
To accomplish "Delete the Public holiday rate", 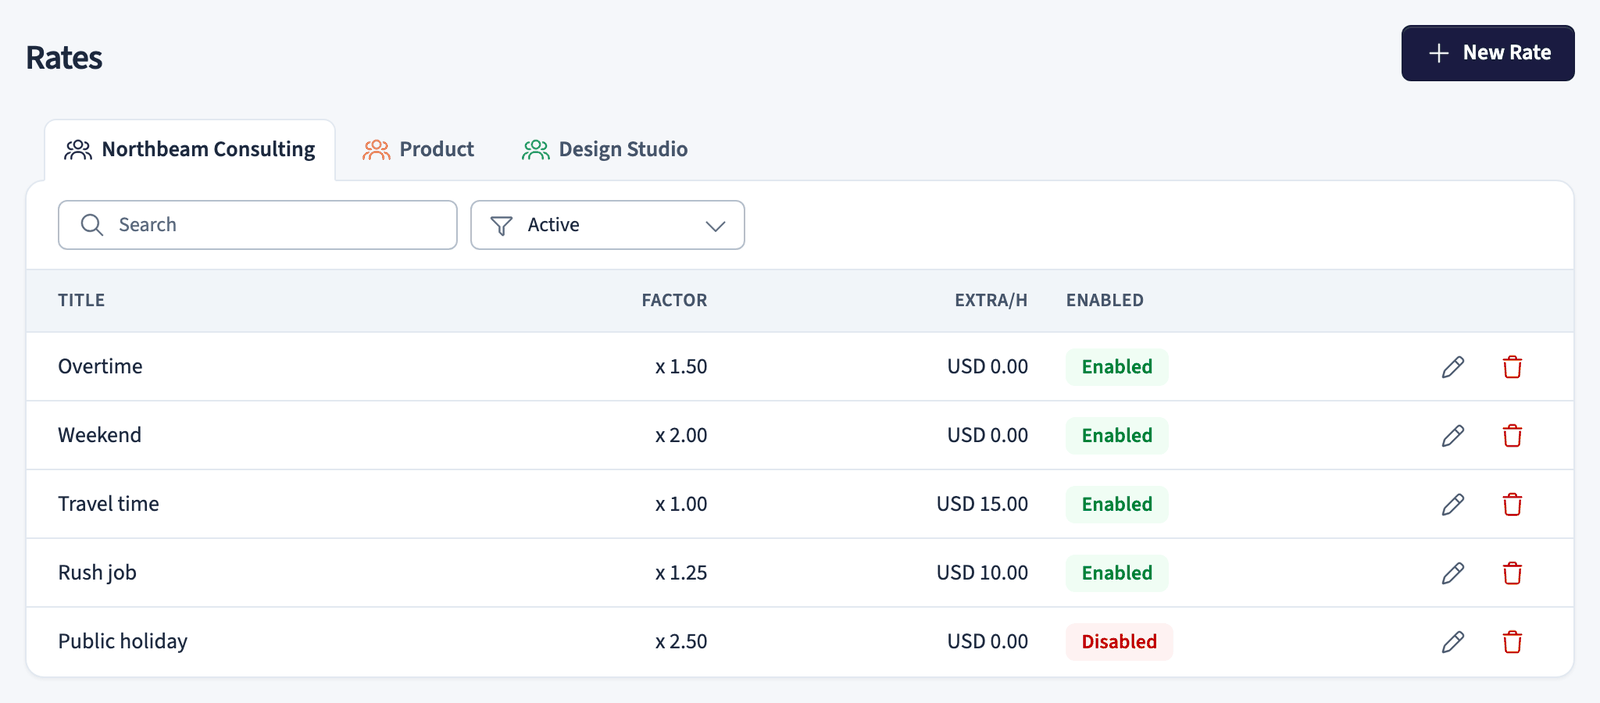I will coord(1512,642).
